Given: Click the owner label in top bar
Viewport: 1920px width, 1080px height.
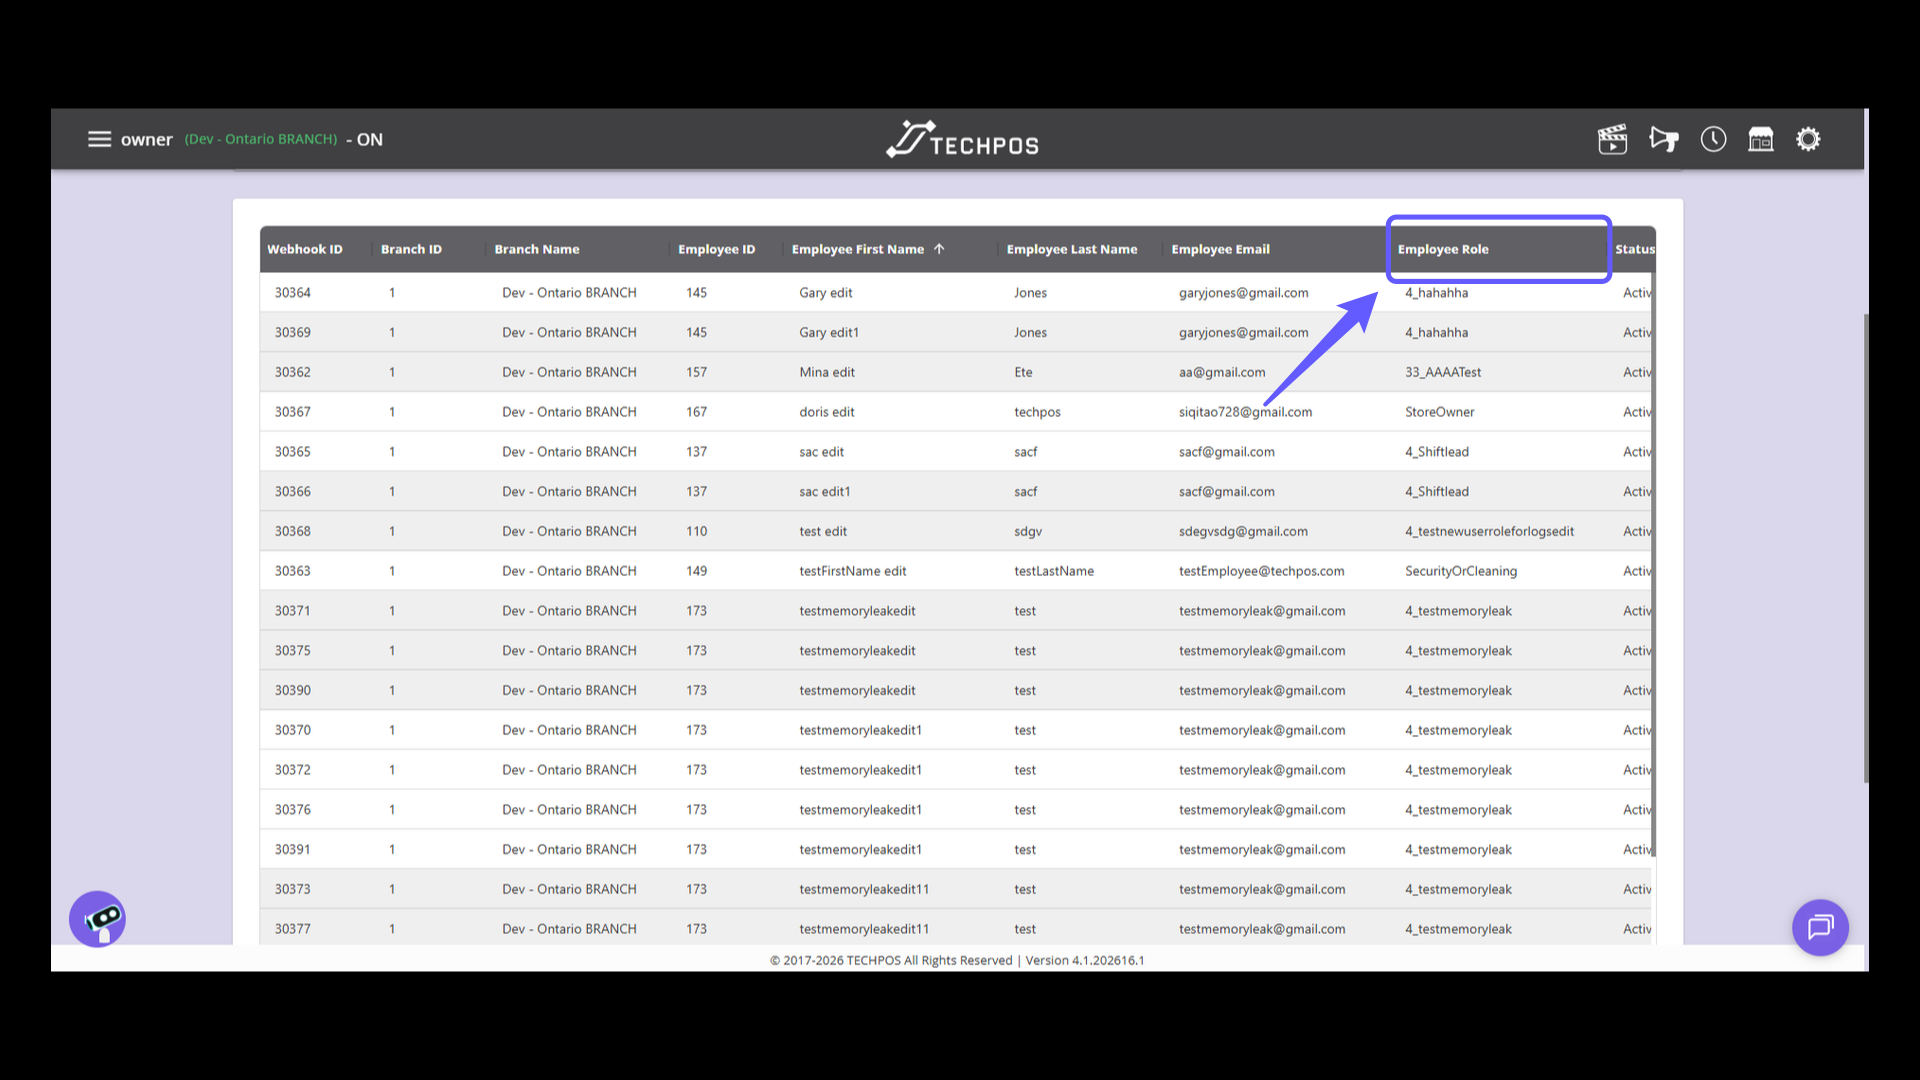Looking at the screenshot, I should (x=147, y=139).
